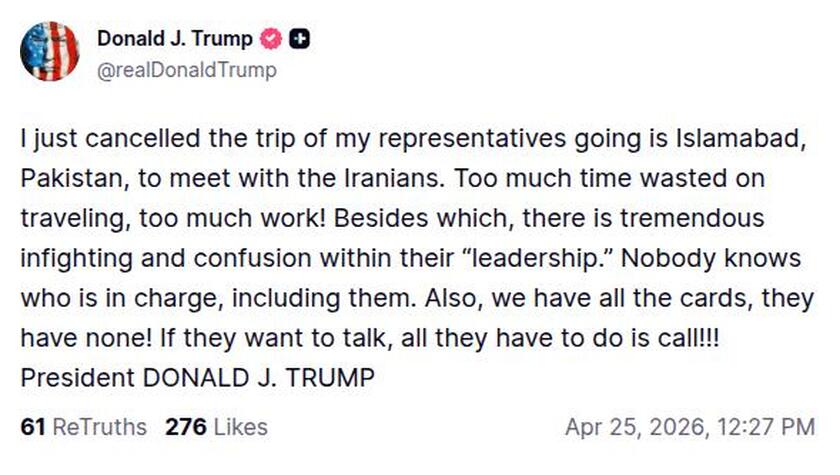The height and width of the screenshot is (475, 840).
Task: View the Likes label list
Action: click(240, 427)
